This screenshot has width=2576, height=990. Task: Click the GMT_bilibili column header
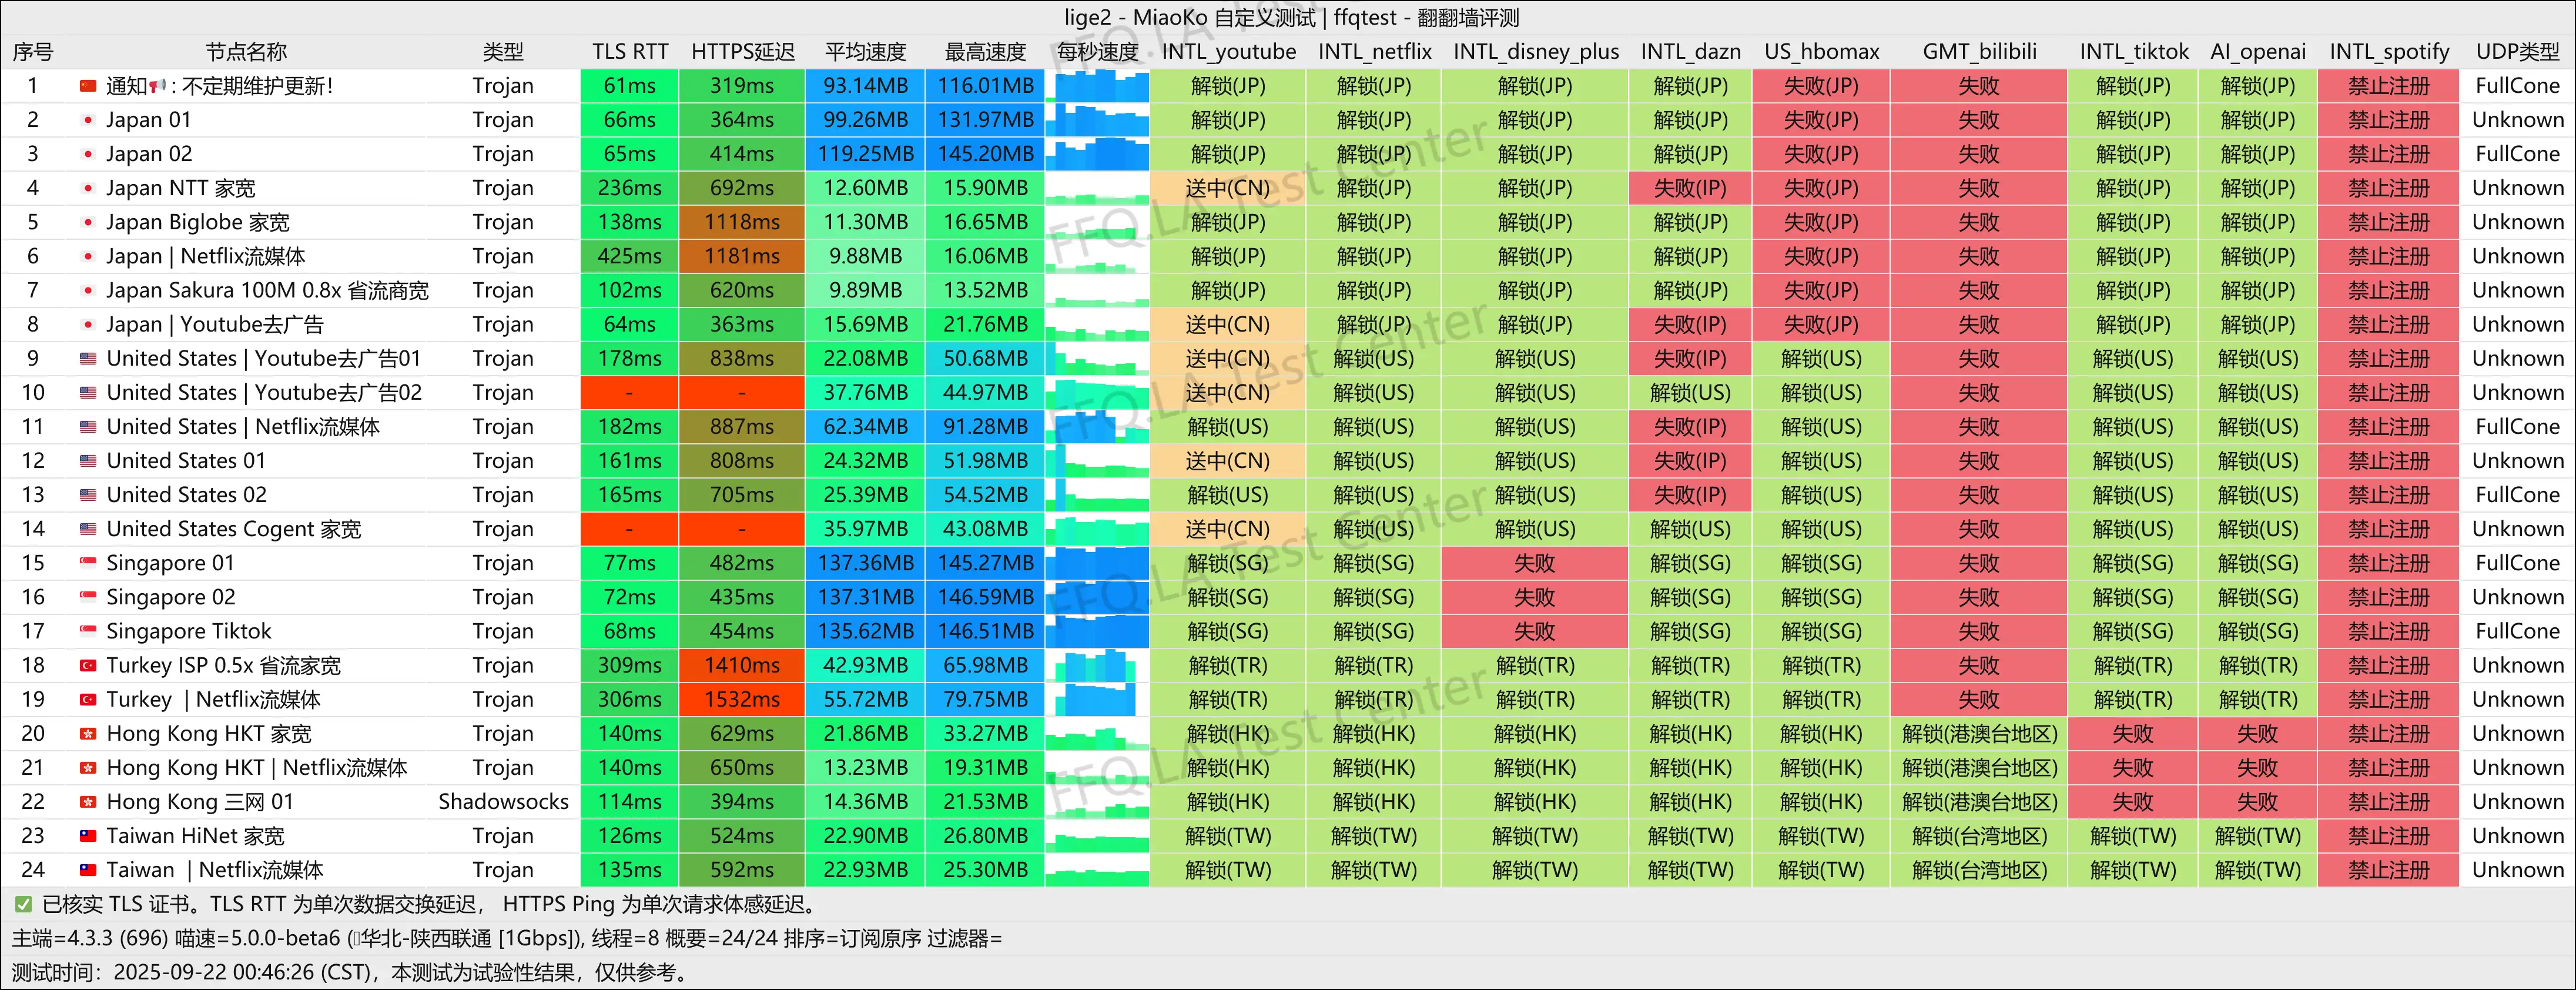(1979, 52)
